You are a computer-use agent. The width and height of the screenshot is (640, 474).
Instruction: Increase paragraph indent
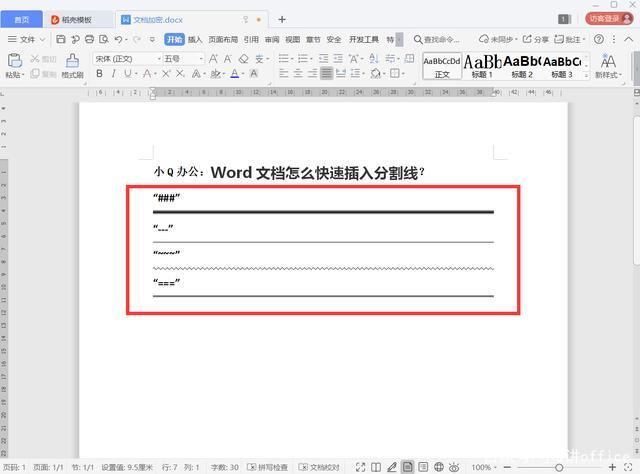click(x=338, y=58)
